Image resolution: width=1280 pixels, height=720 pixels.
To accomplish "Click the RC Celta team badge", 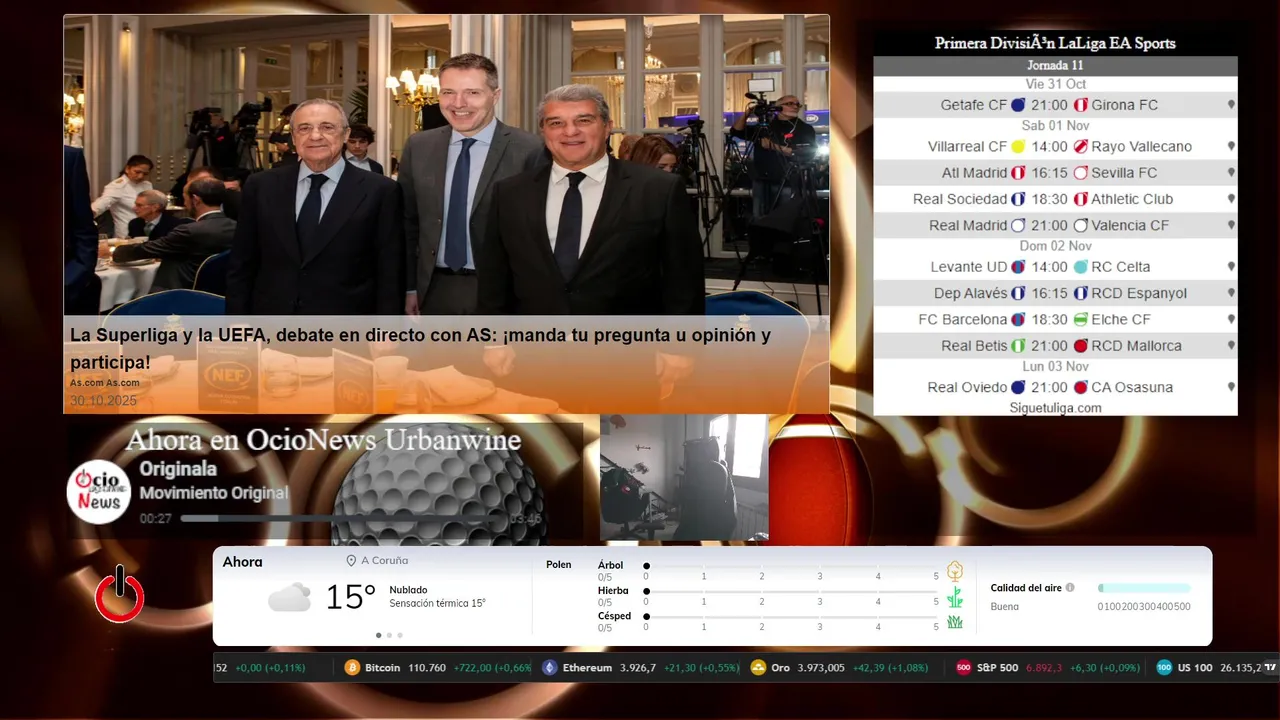I will pos(1081,267).
